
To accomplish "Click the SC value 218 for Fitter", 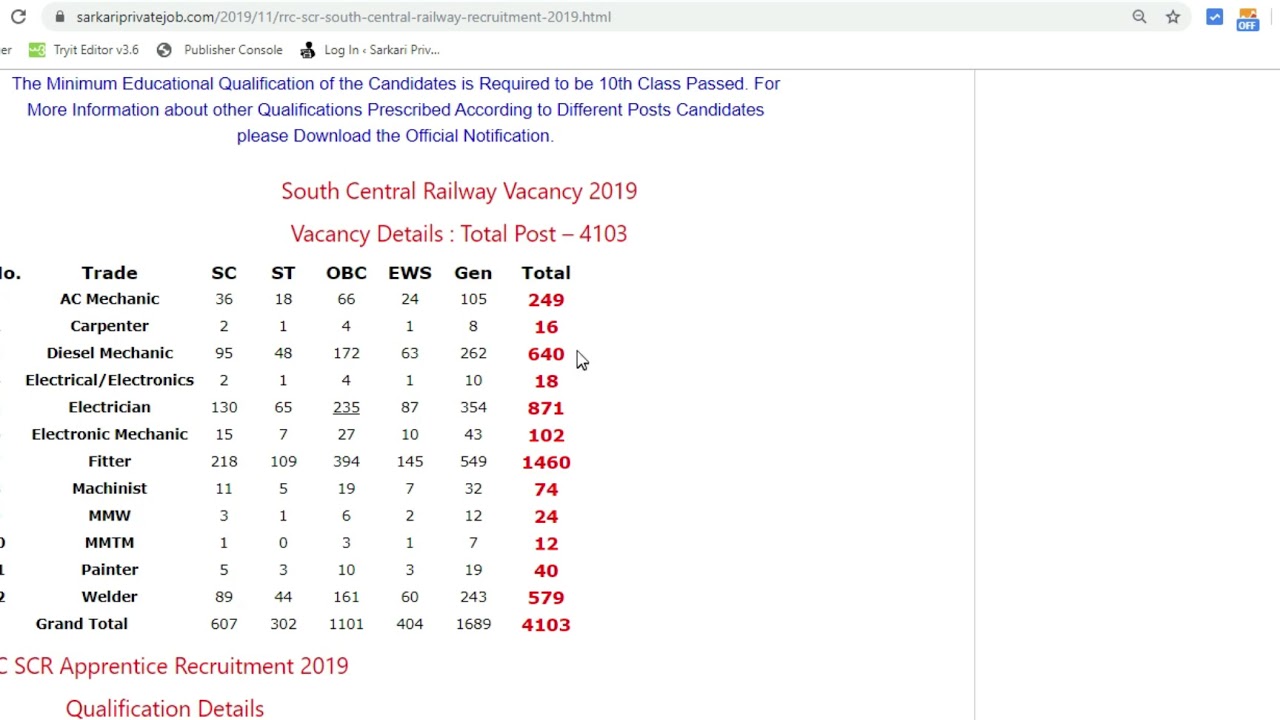I will (x=224, y=461).
